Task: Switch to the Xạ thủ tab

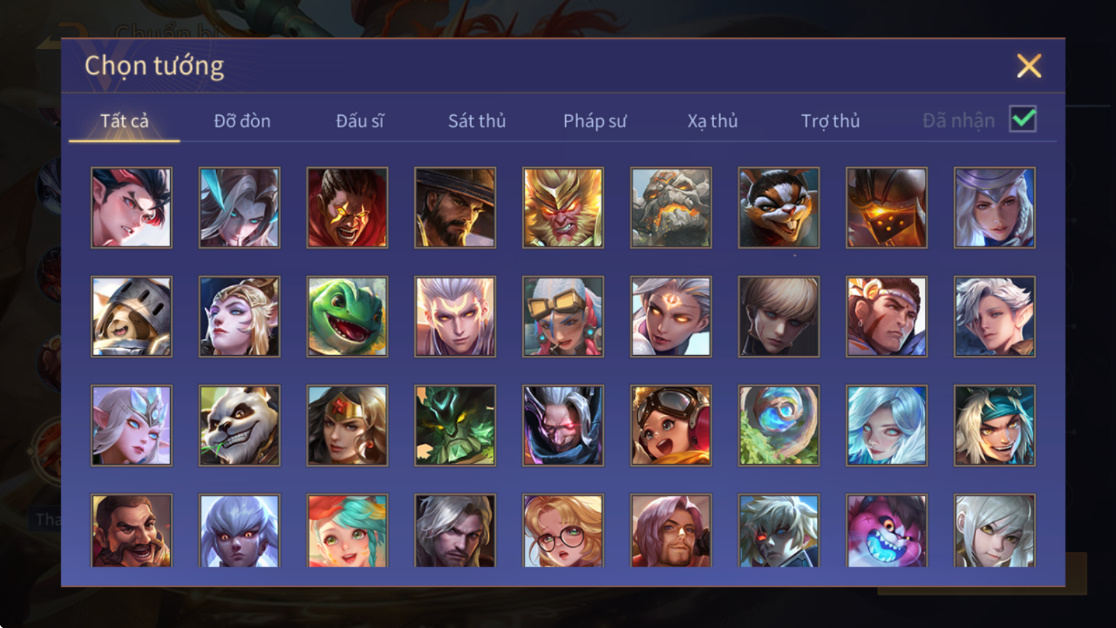Action: [712, 120]
